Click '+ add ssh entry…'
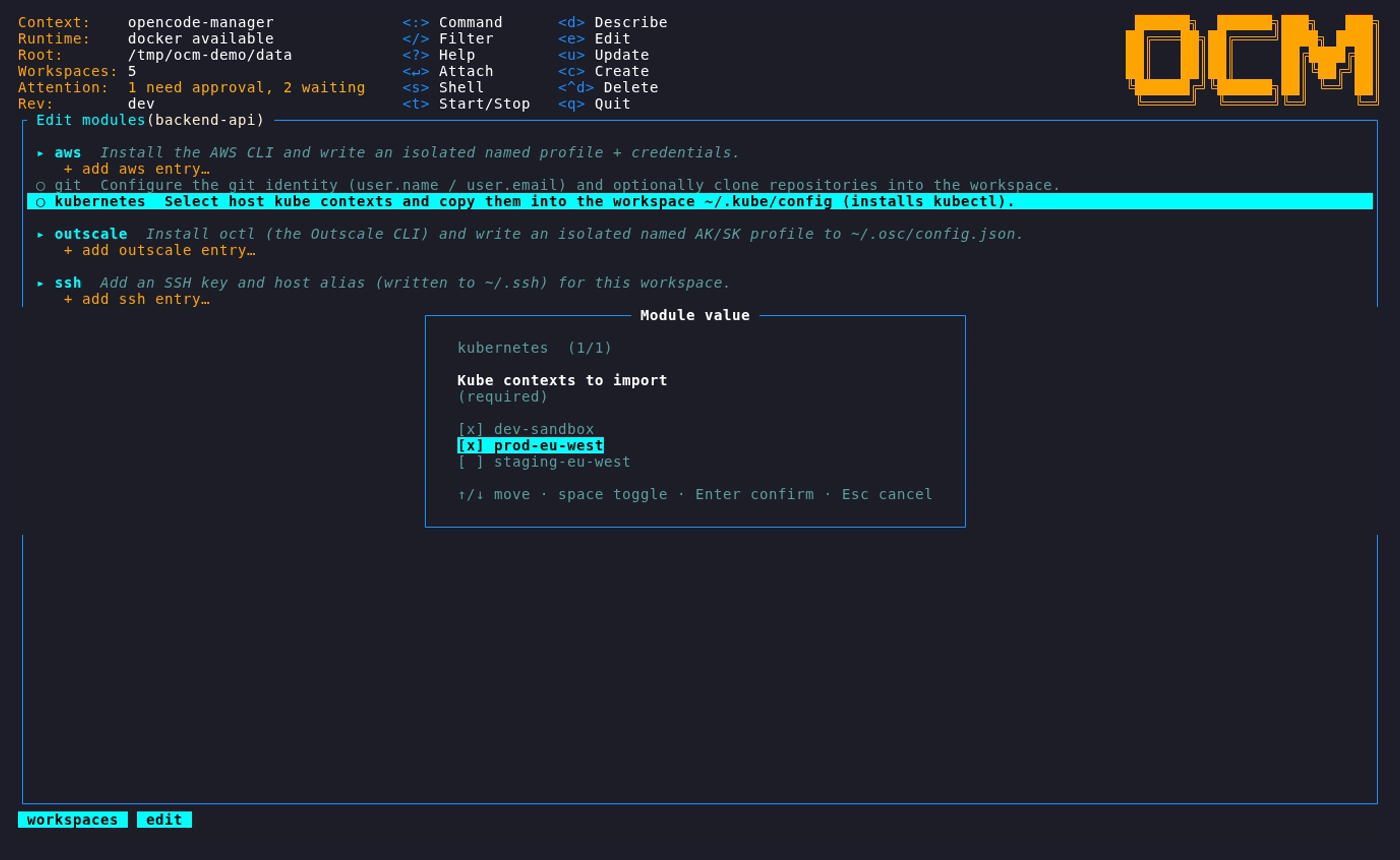Screen dimensions: 1400x860 137,299
